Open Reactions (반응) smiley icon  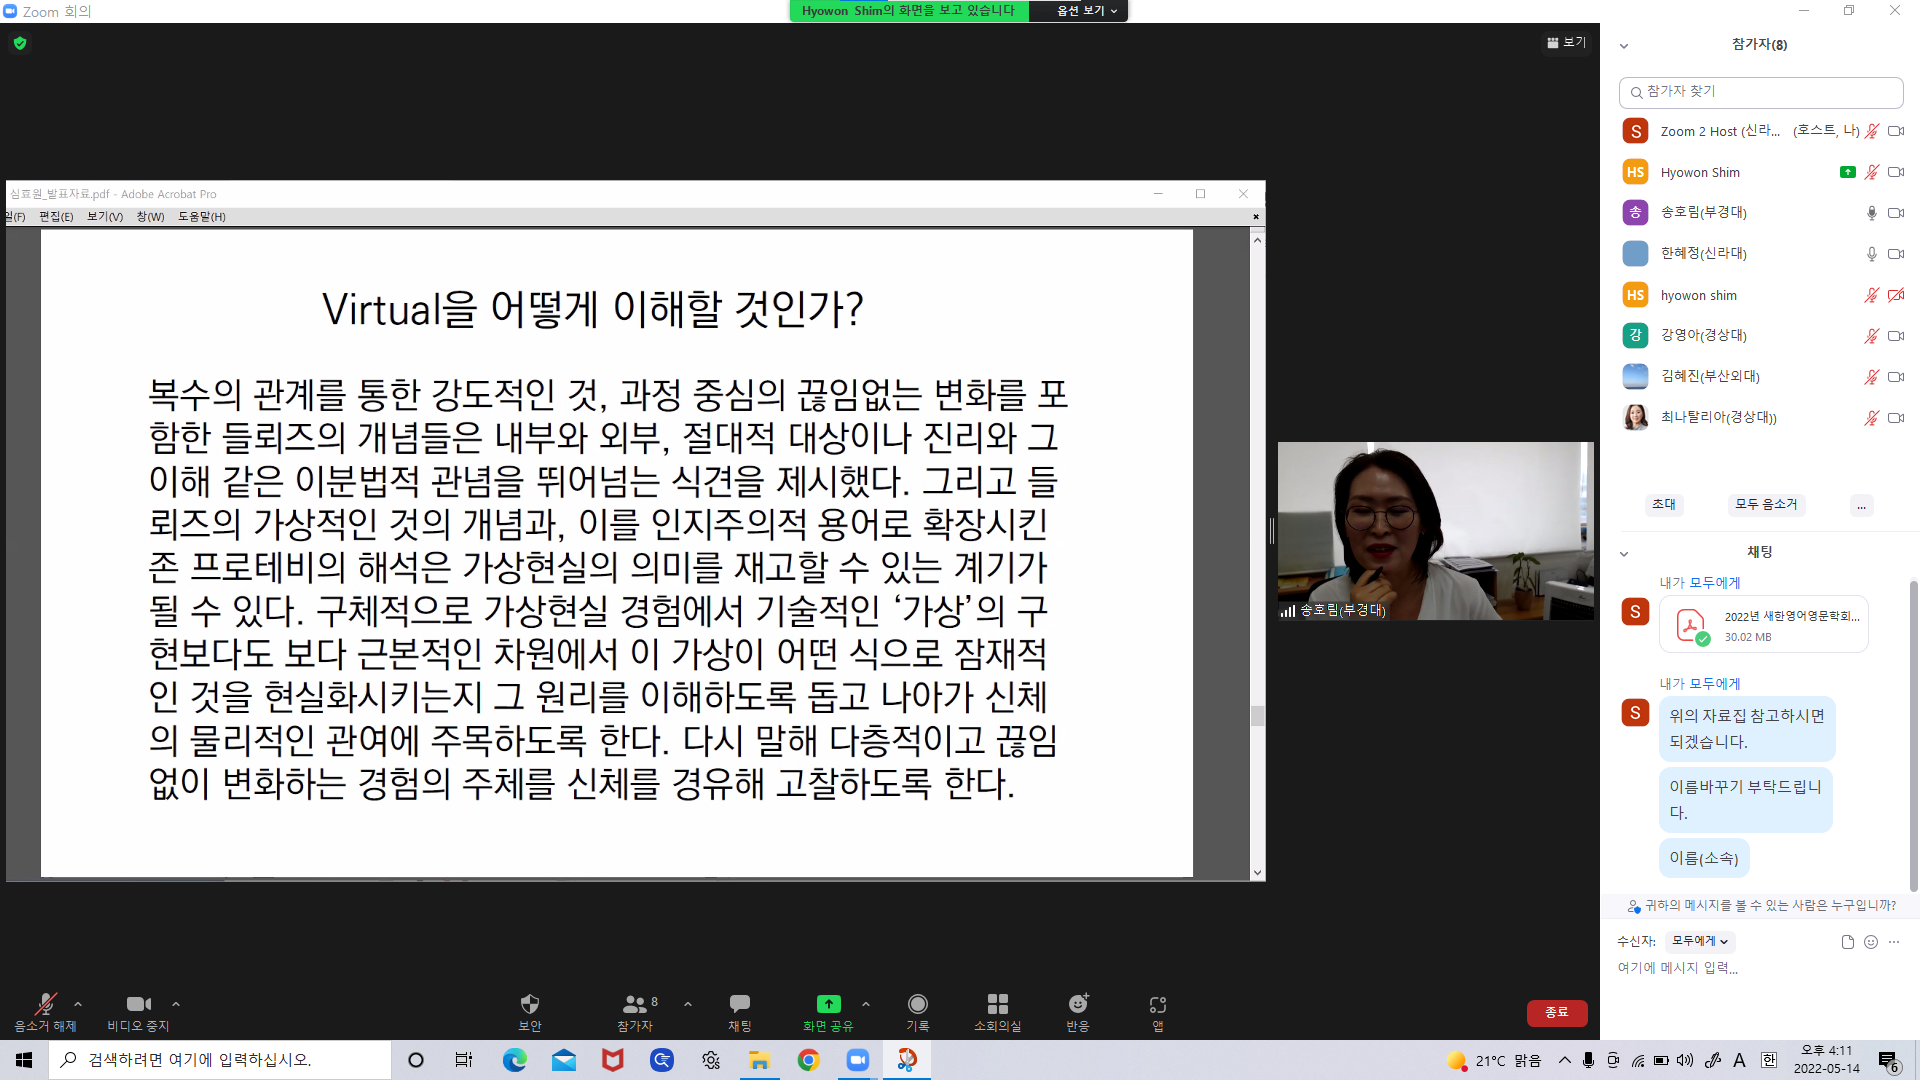pos(1078,1004)
